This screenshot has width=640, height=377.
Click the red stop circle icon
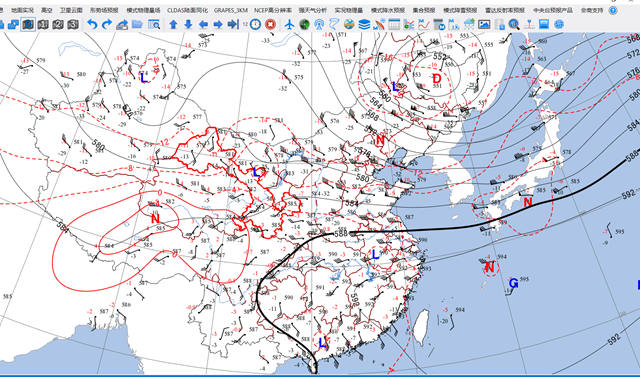270,24
